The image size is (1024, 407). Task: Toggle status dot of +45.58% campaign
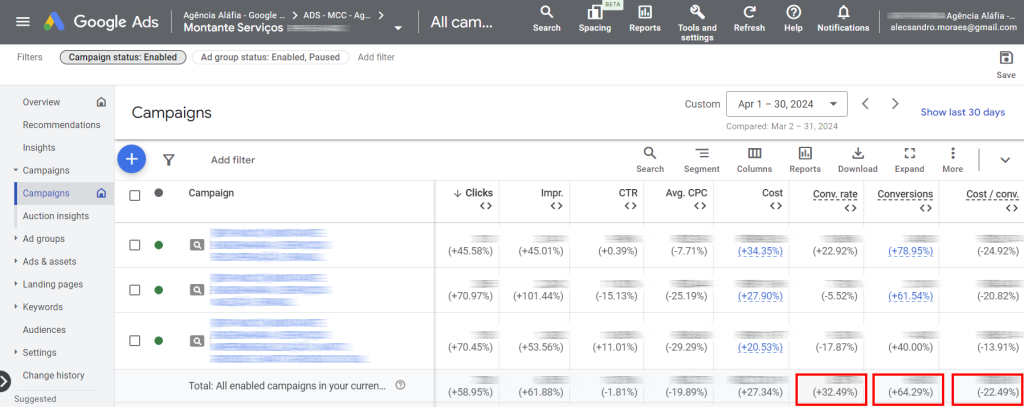[x=159, y=245]
